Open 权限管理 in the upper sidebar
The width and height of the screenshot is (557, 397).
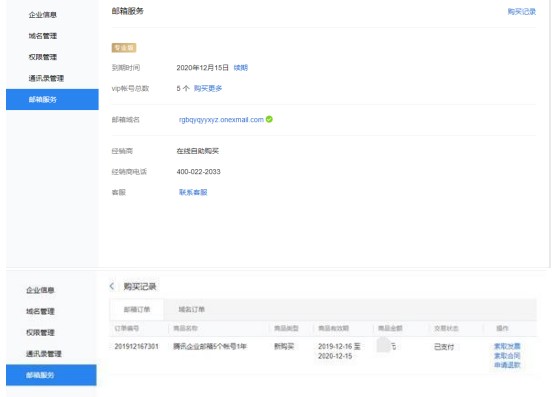click(43, 57)
